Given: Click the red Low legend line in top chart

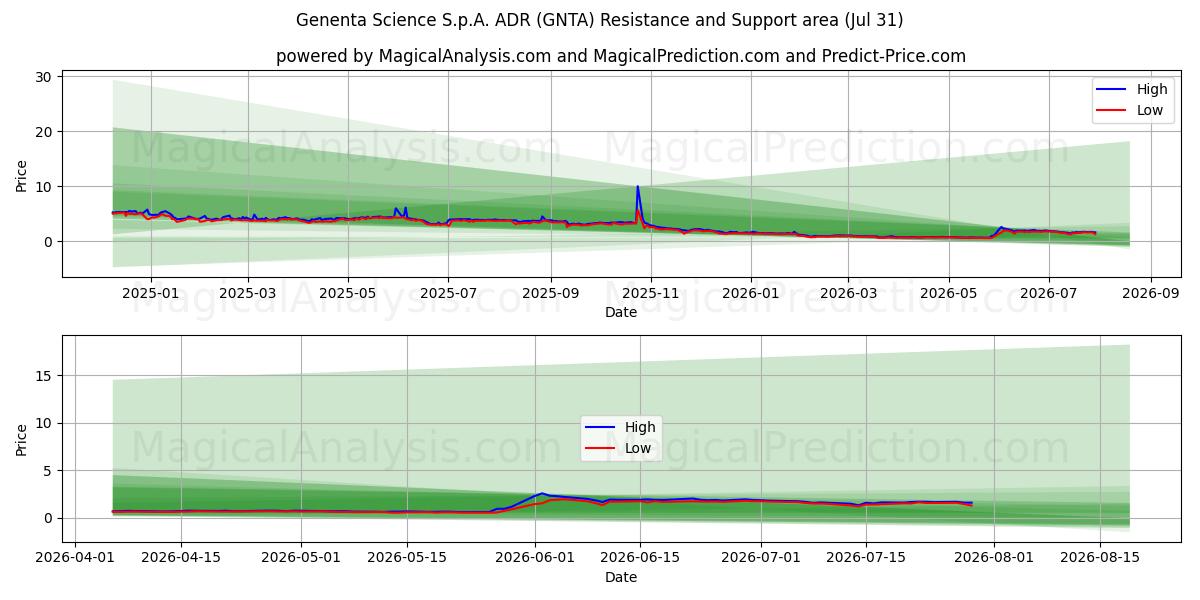Looking at the screenshot, I should (x=1109, y=110).
